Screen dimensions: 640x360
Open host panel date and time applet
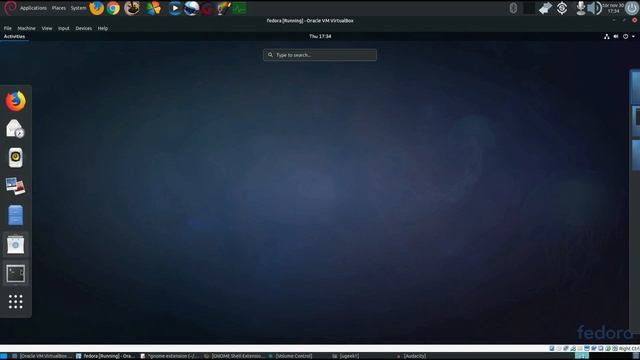click(613, 8)
